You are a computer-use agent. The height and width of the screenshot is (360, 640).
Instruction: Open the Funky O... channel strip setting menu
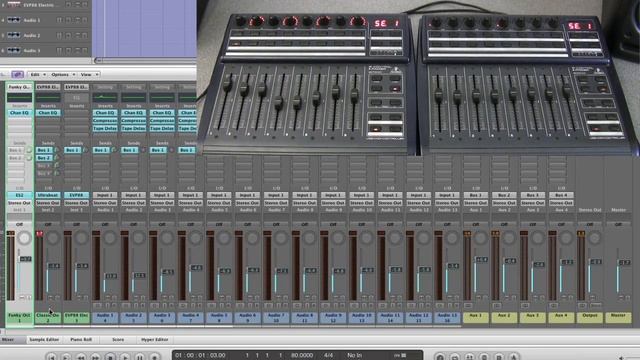(19, 87)
